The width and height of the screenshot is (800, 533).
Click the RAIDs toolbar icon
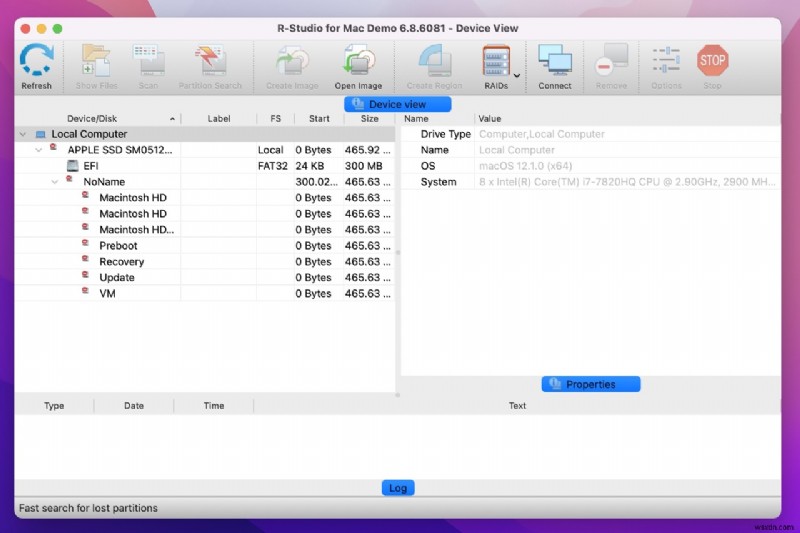tap(496, 61)
